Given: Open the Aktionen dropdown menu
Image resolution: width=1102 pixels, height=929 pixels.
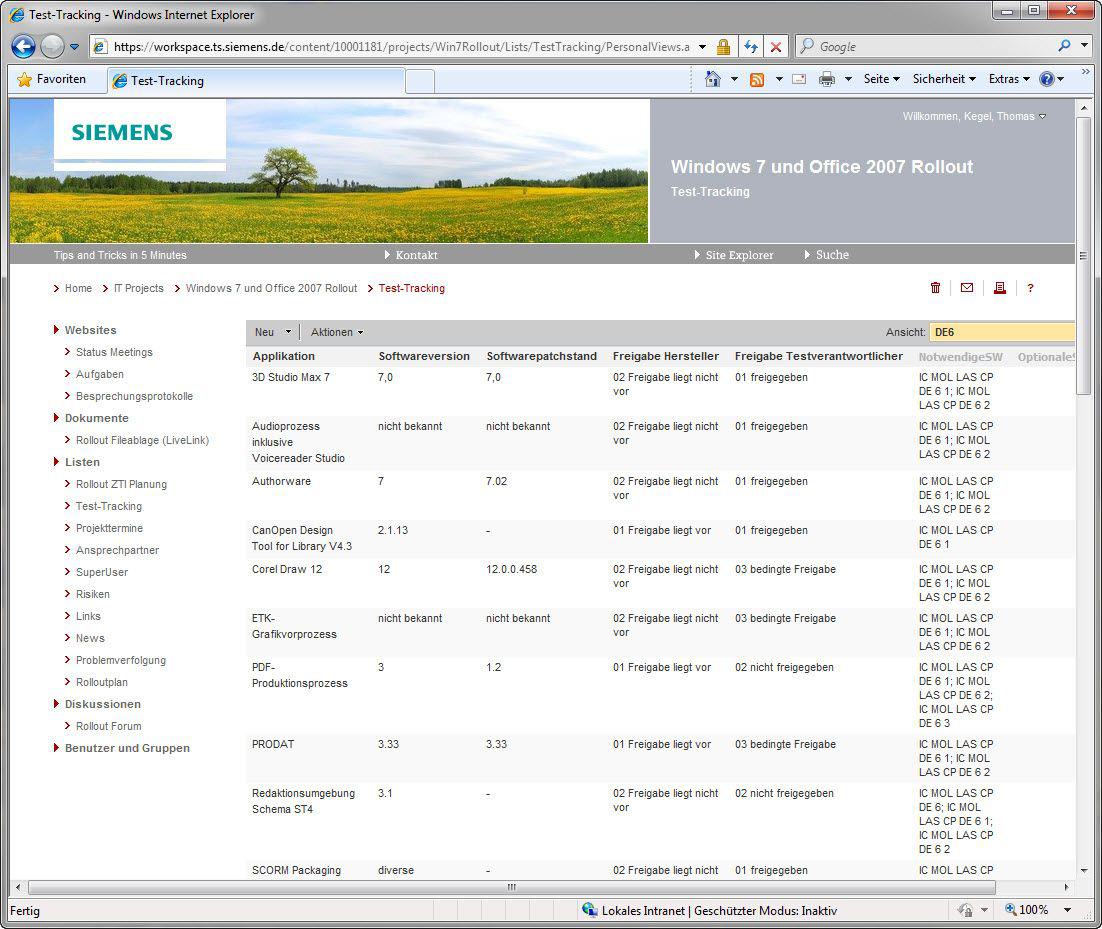Looking at the screenshot, I should [337, 332].
